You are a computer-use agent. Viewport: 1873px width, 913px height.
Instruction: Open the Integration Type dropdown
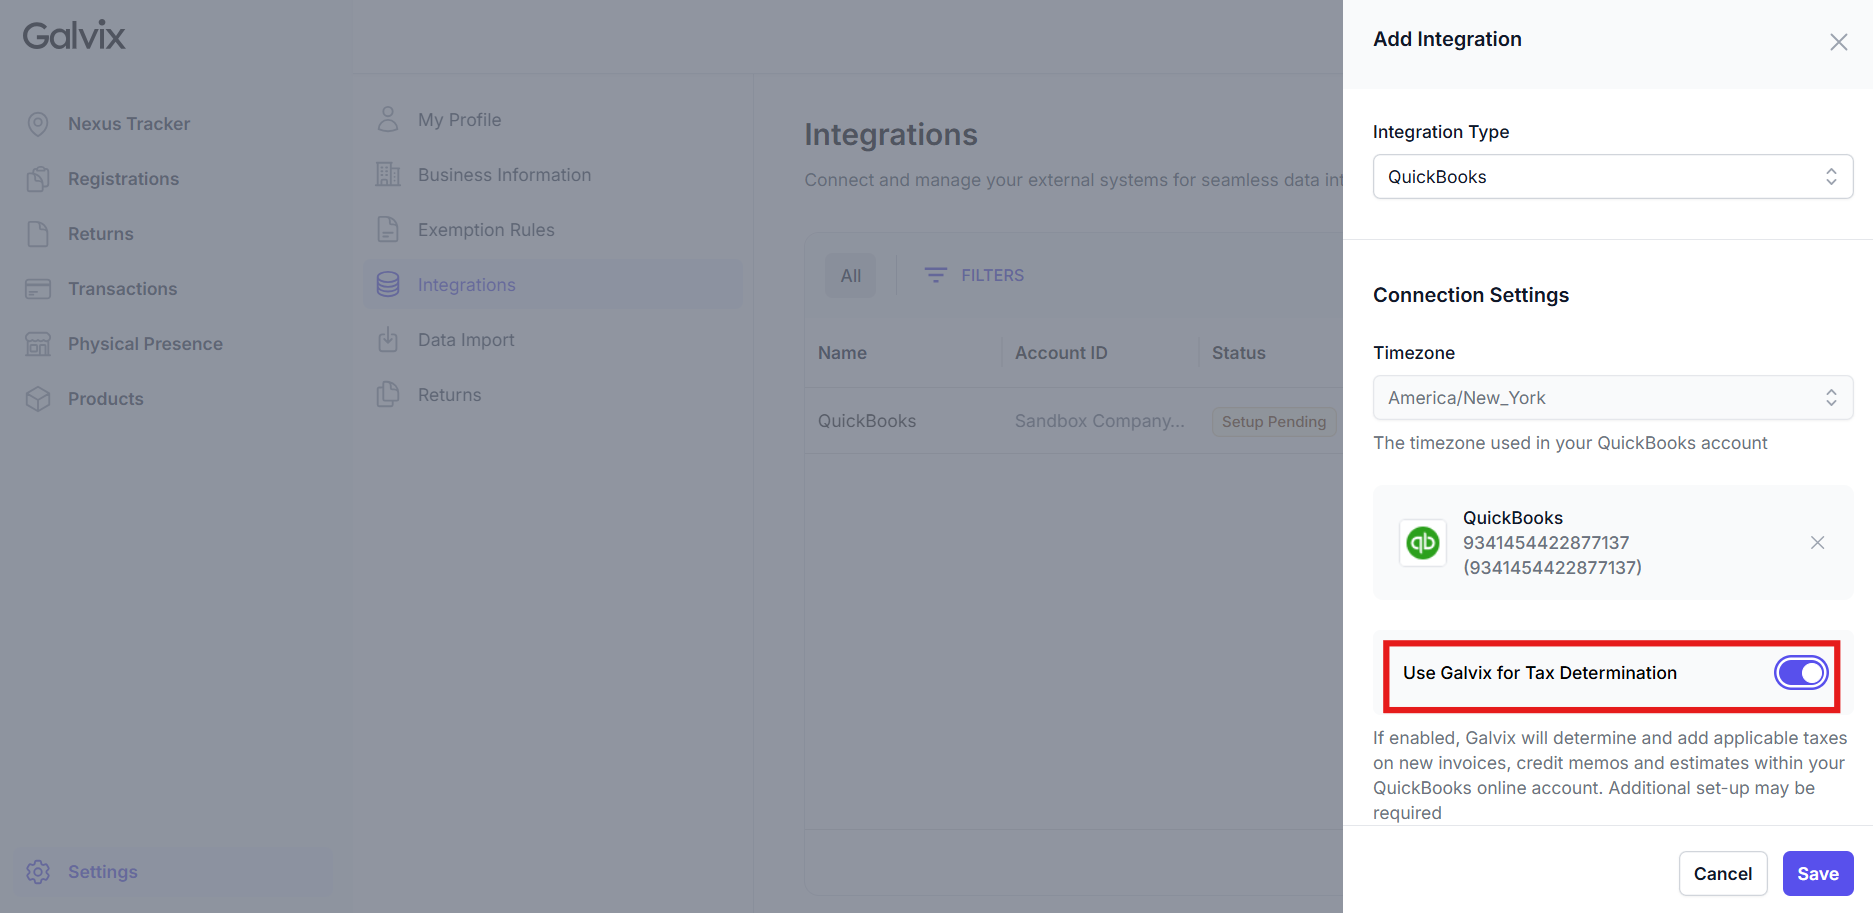[1613, 177]
